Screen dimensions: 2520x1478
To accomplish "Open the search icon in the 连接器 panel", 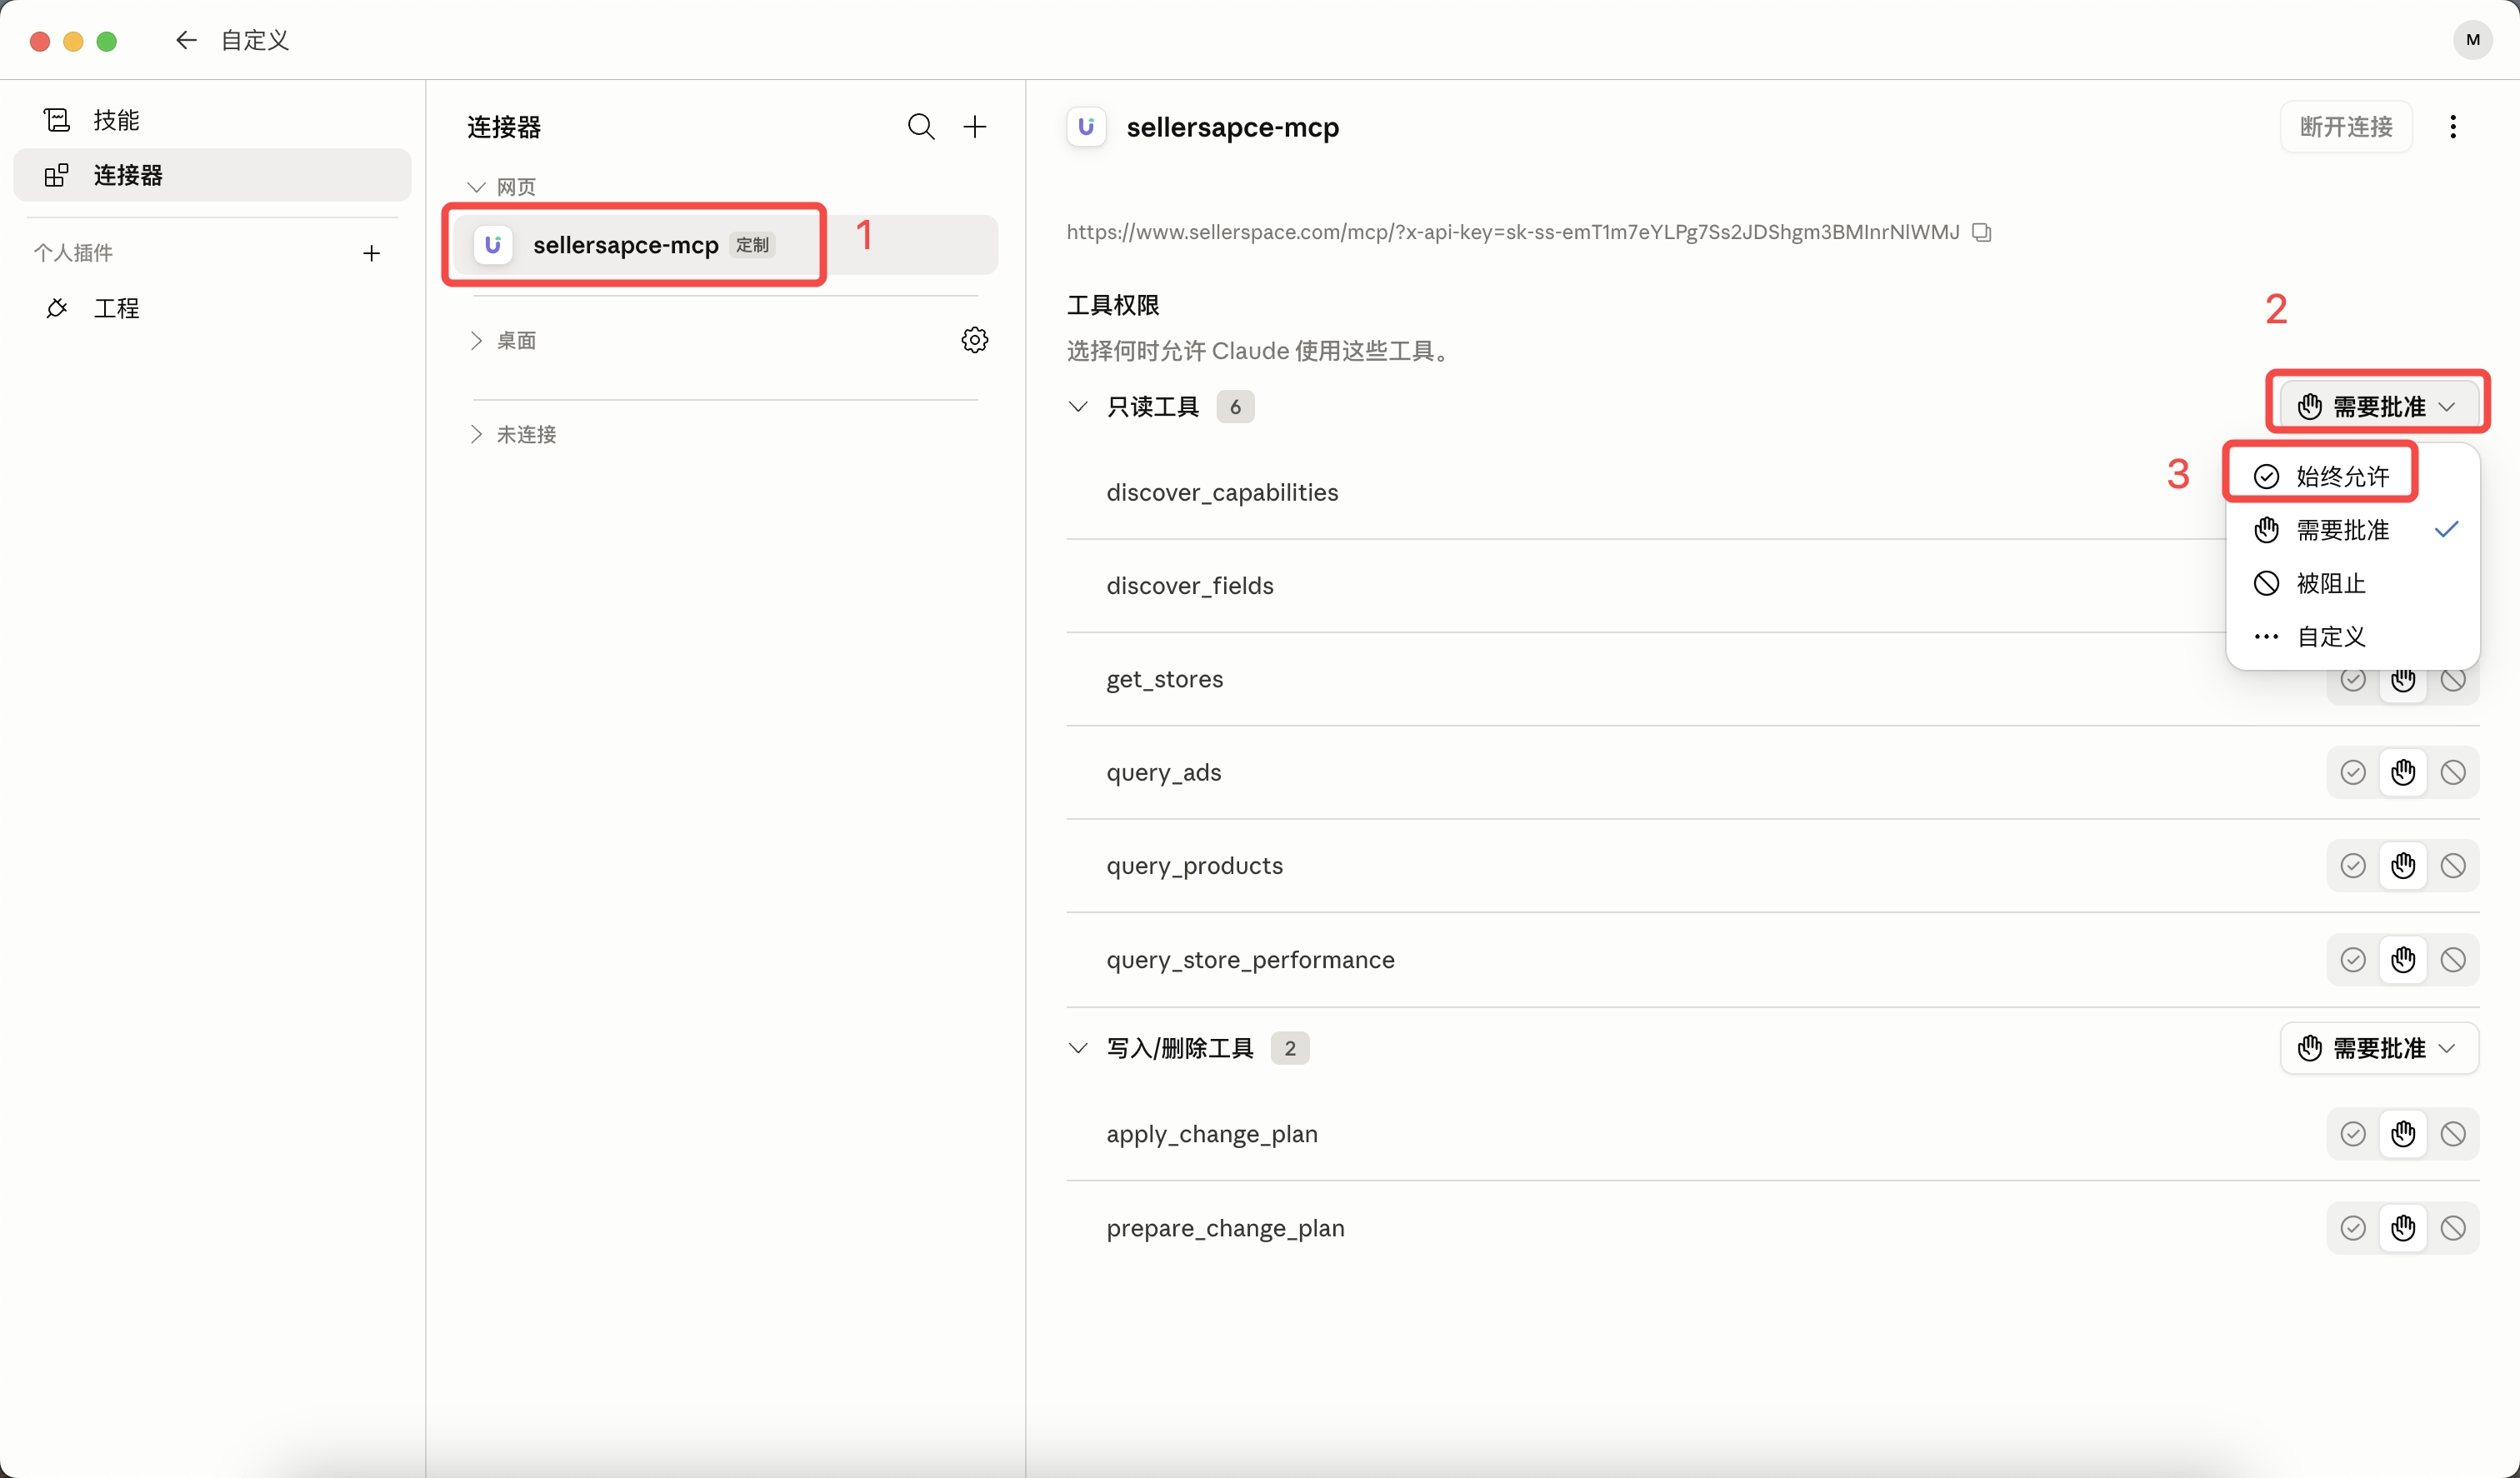I will [921, 127].
